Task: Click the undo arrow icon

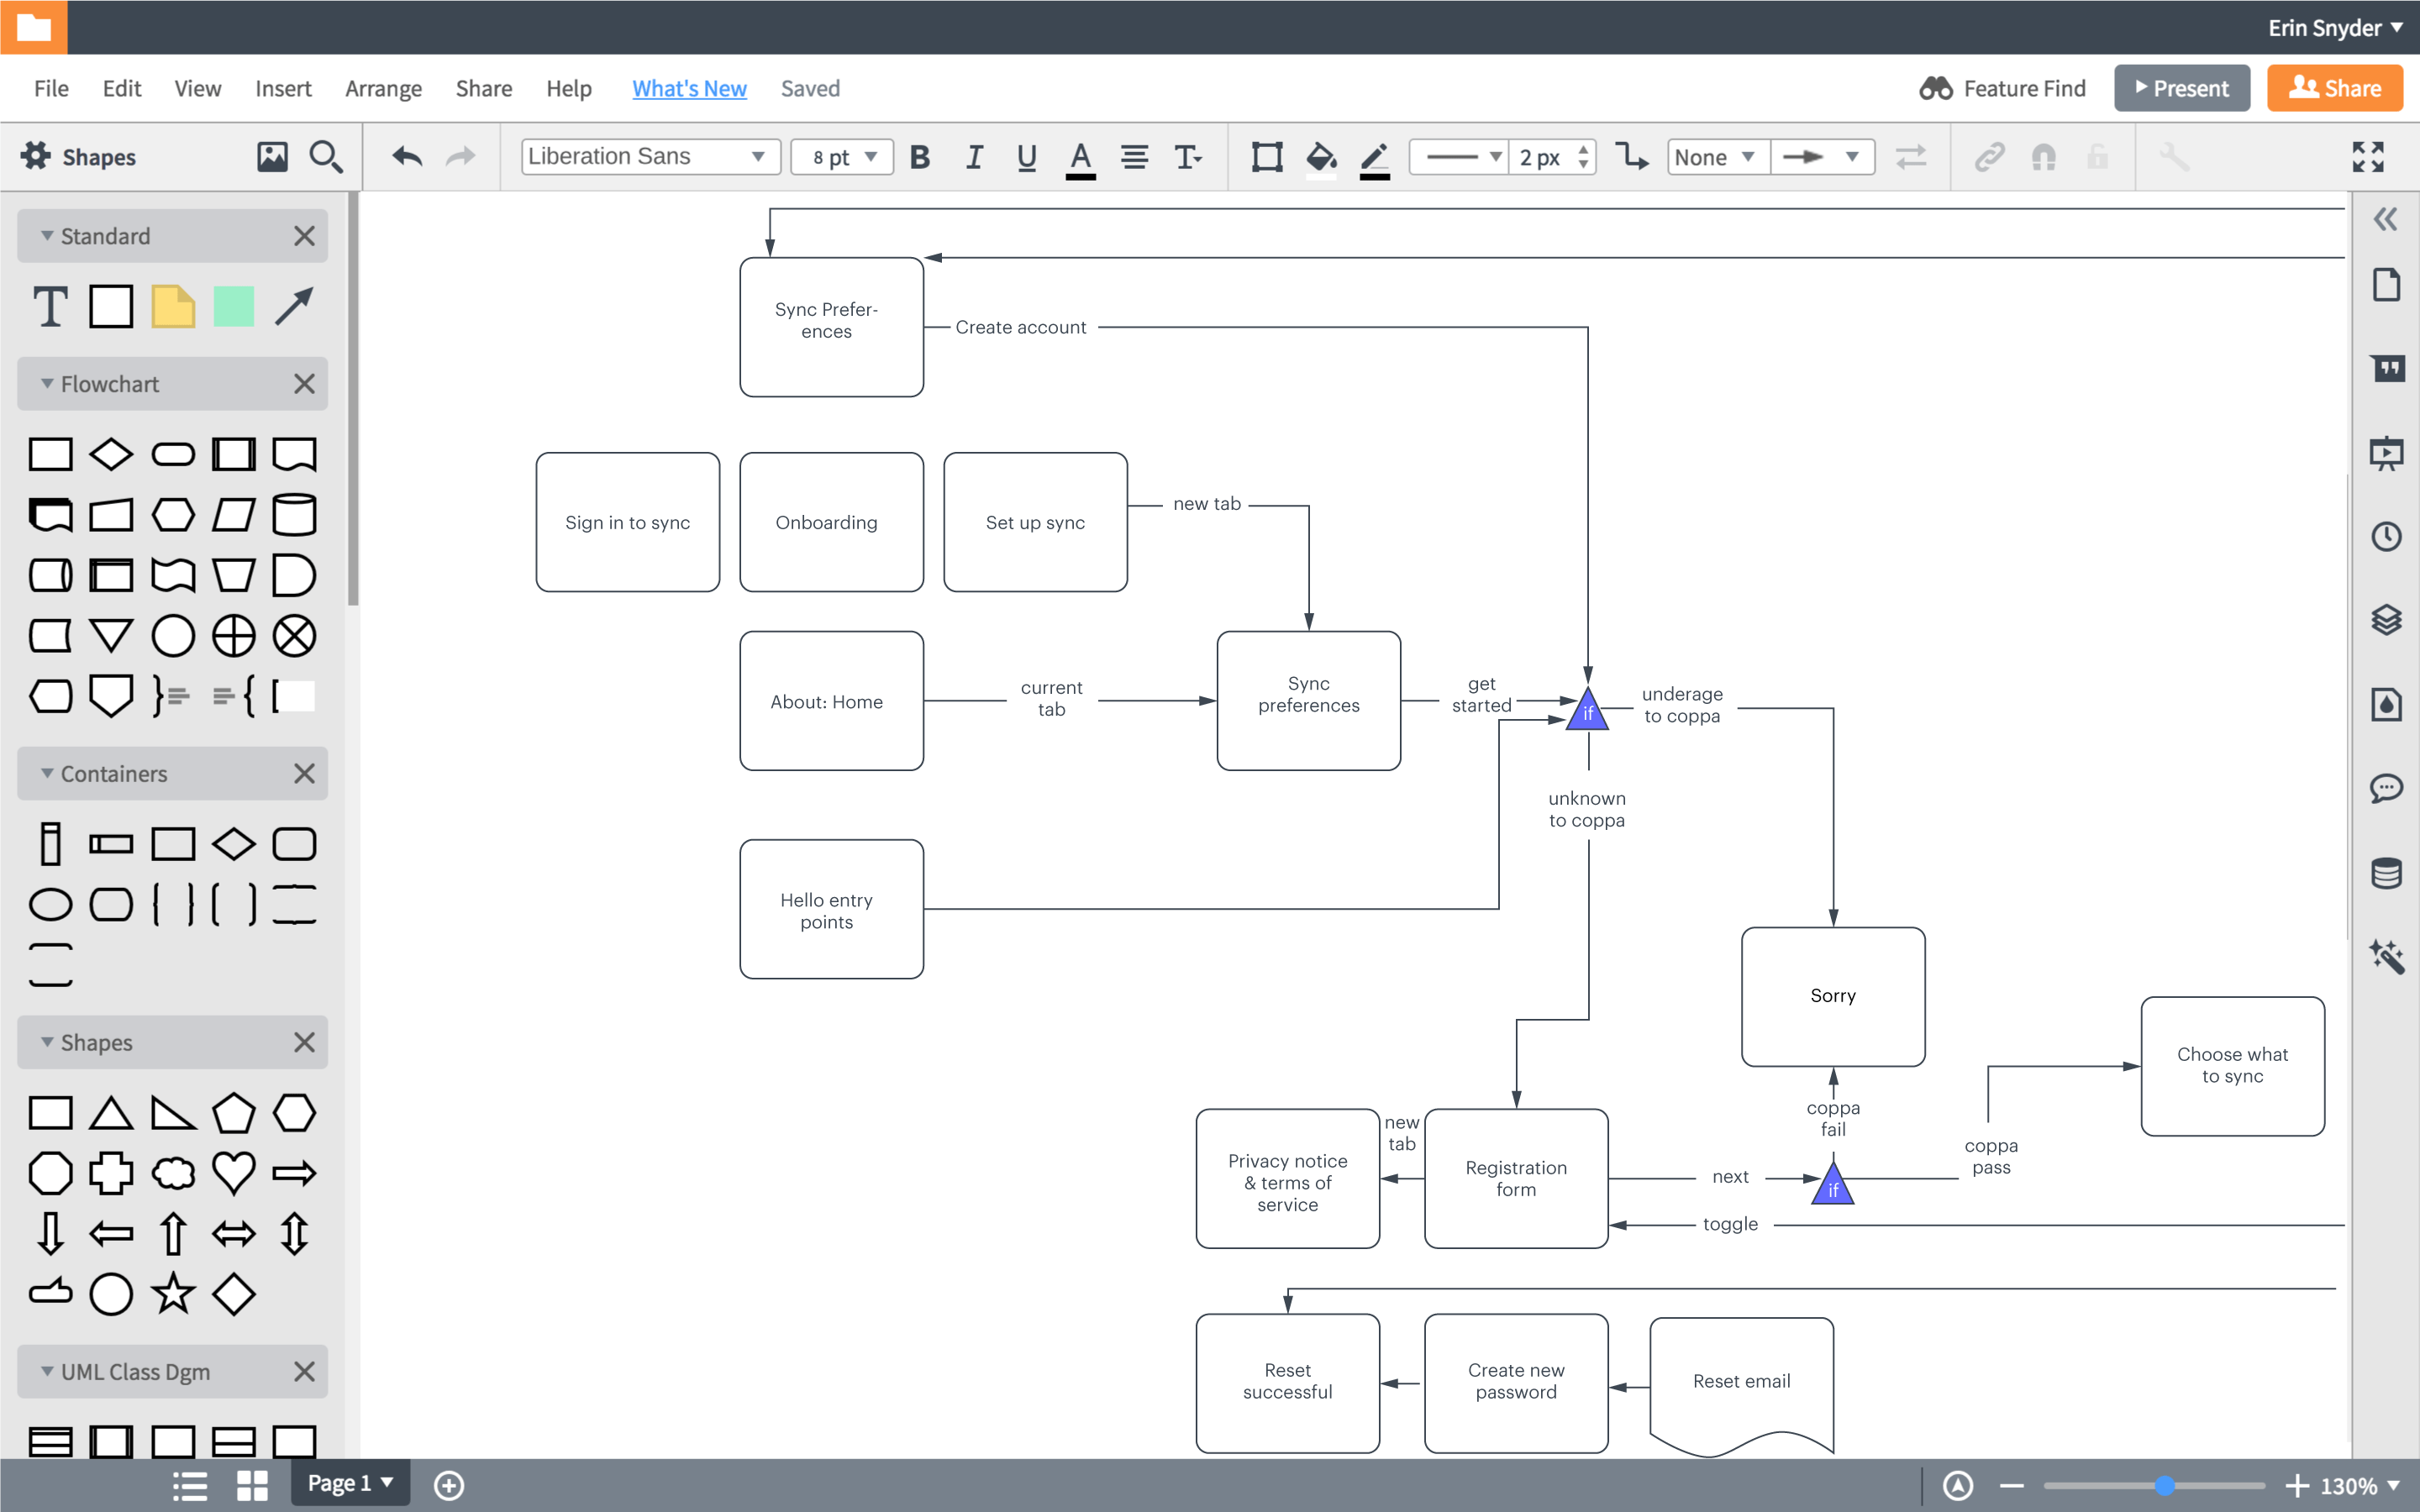Action: 407,157
